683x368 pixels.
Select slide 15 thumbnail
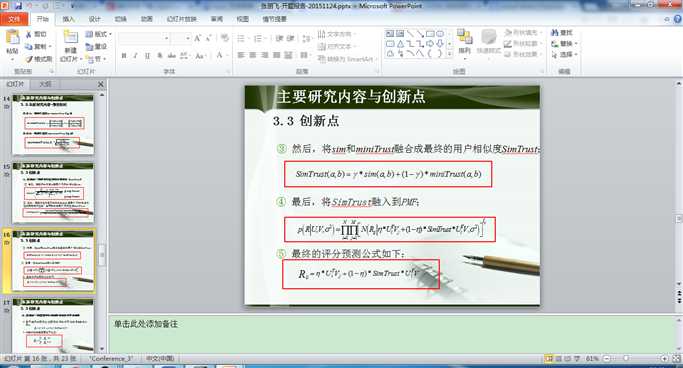click(53, 193)
